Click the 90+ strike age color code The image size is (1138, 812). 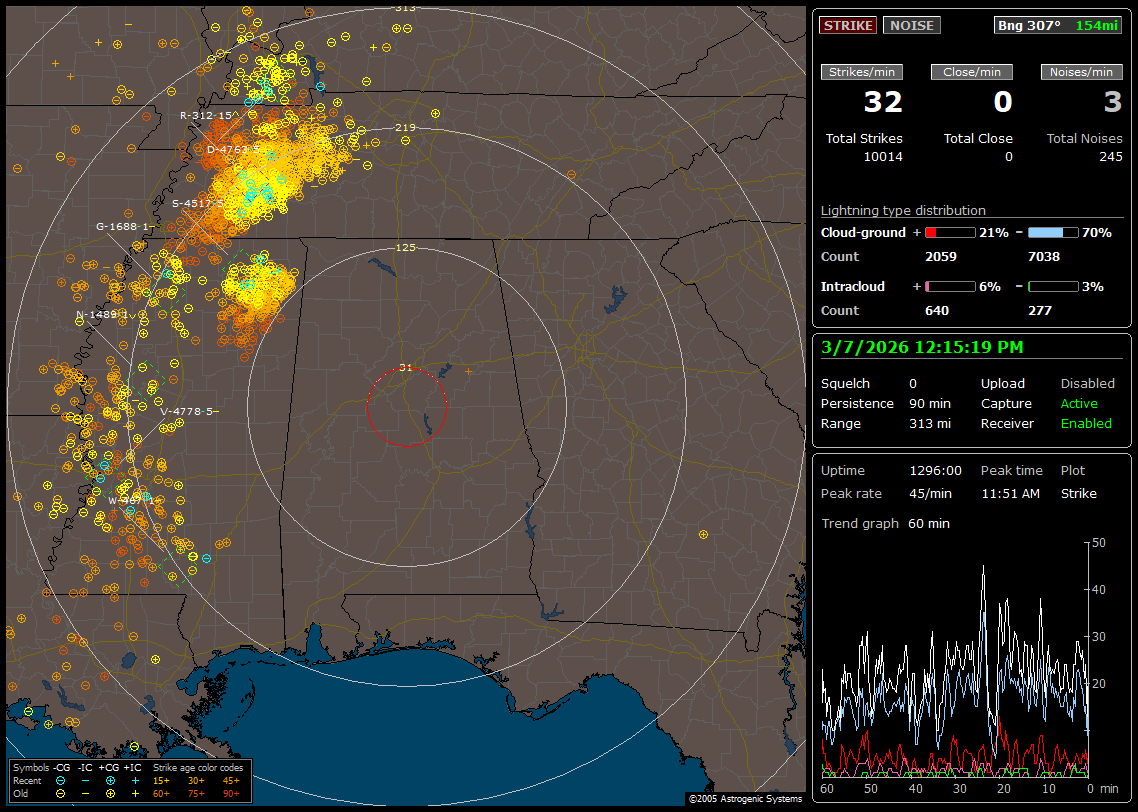pos(230,793)
